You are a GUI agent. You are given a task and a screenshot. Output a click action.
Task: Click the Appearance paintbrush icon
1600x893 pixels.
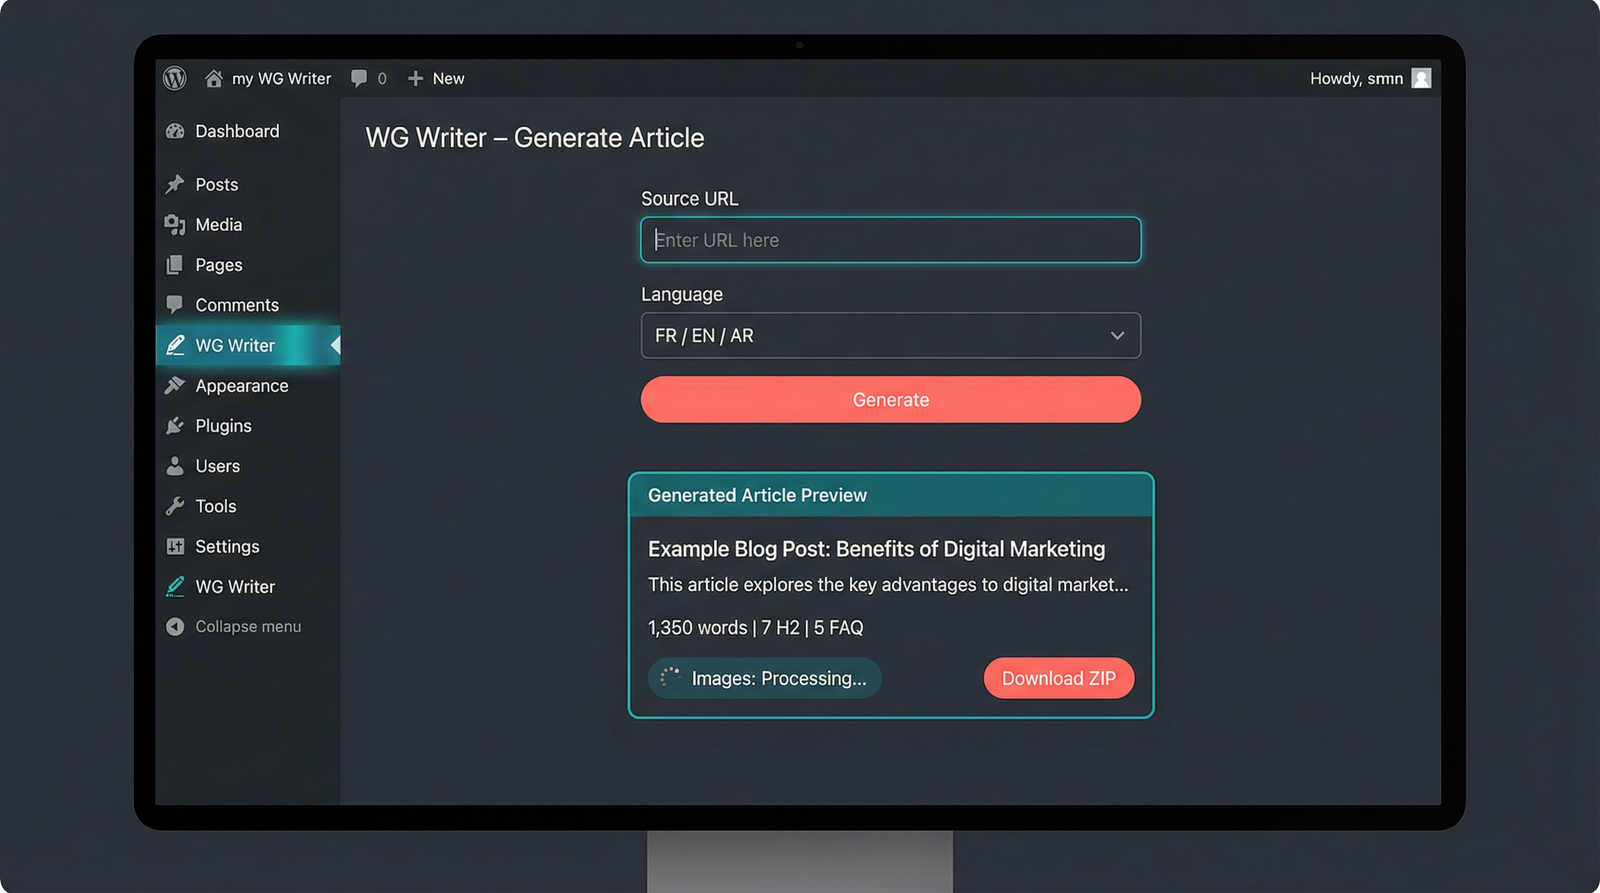pyautogui.click(x=175, y=385)
